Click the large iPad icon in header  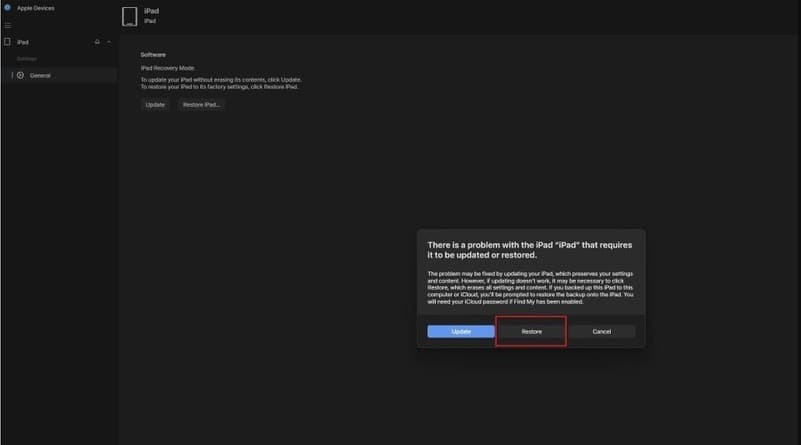point(129,16)
